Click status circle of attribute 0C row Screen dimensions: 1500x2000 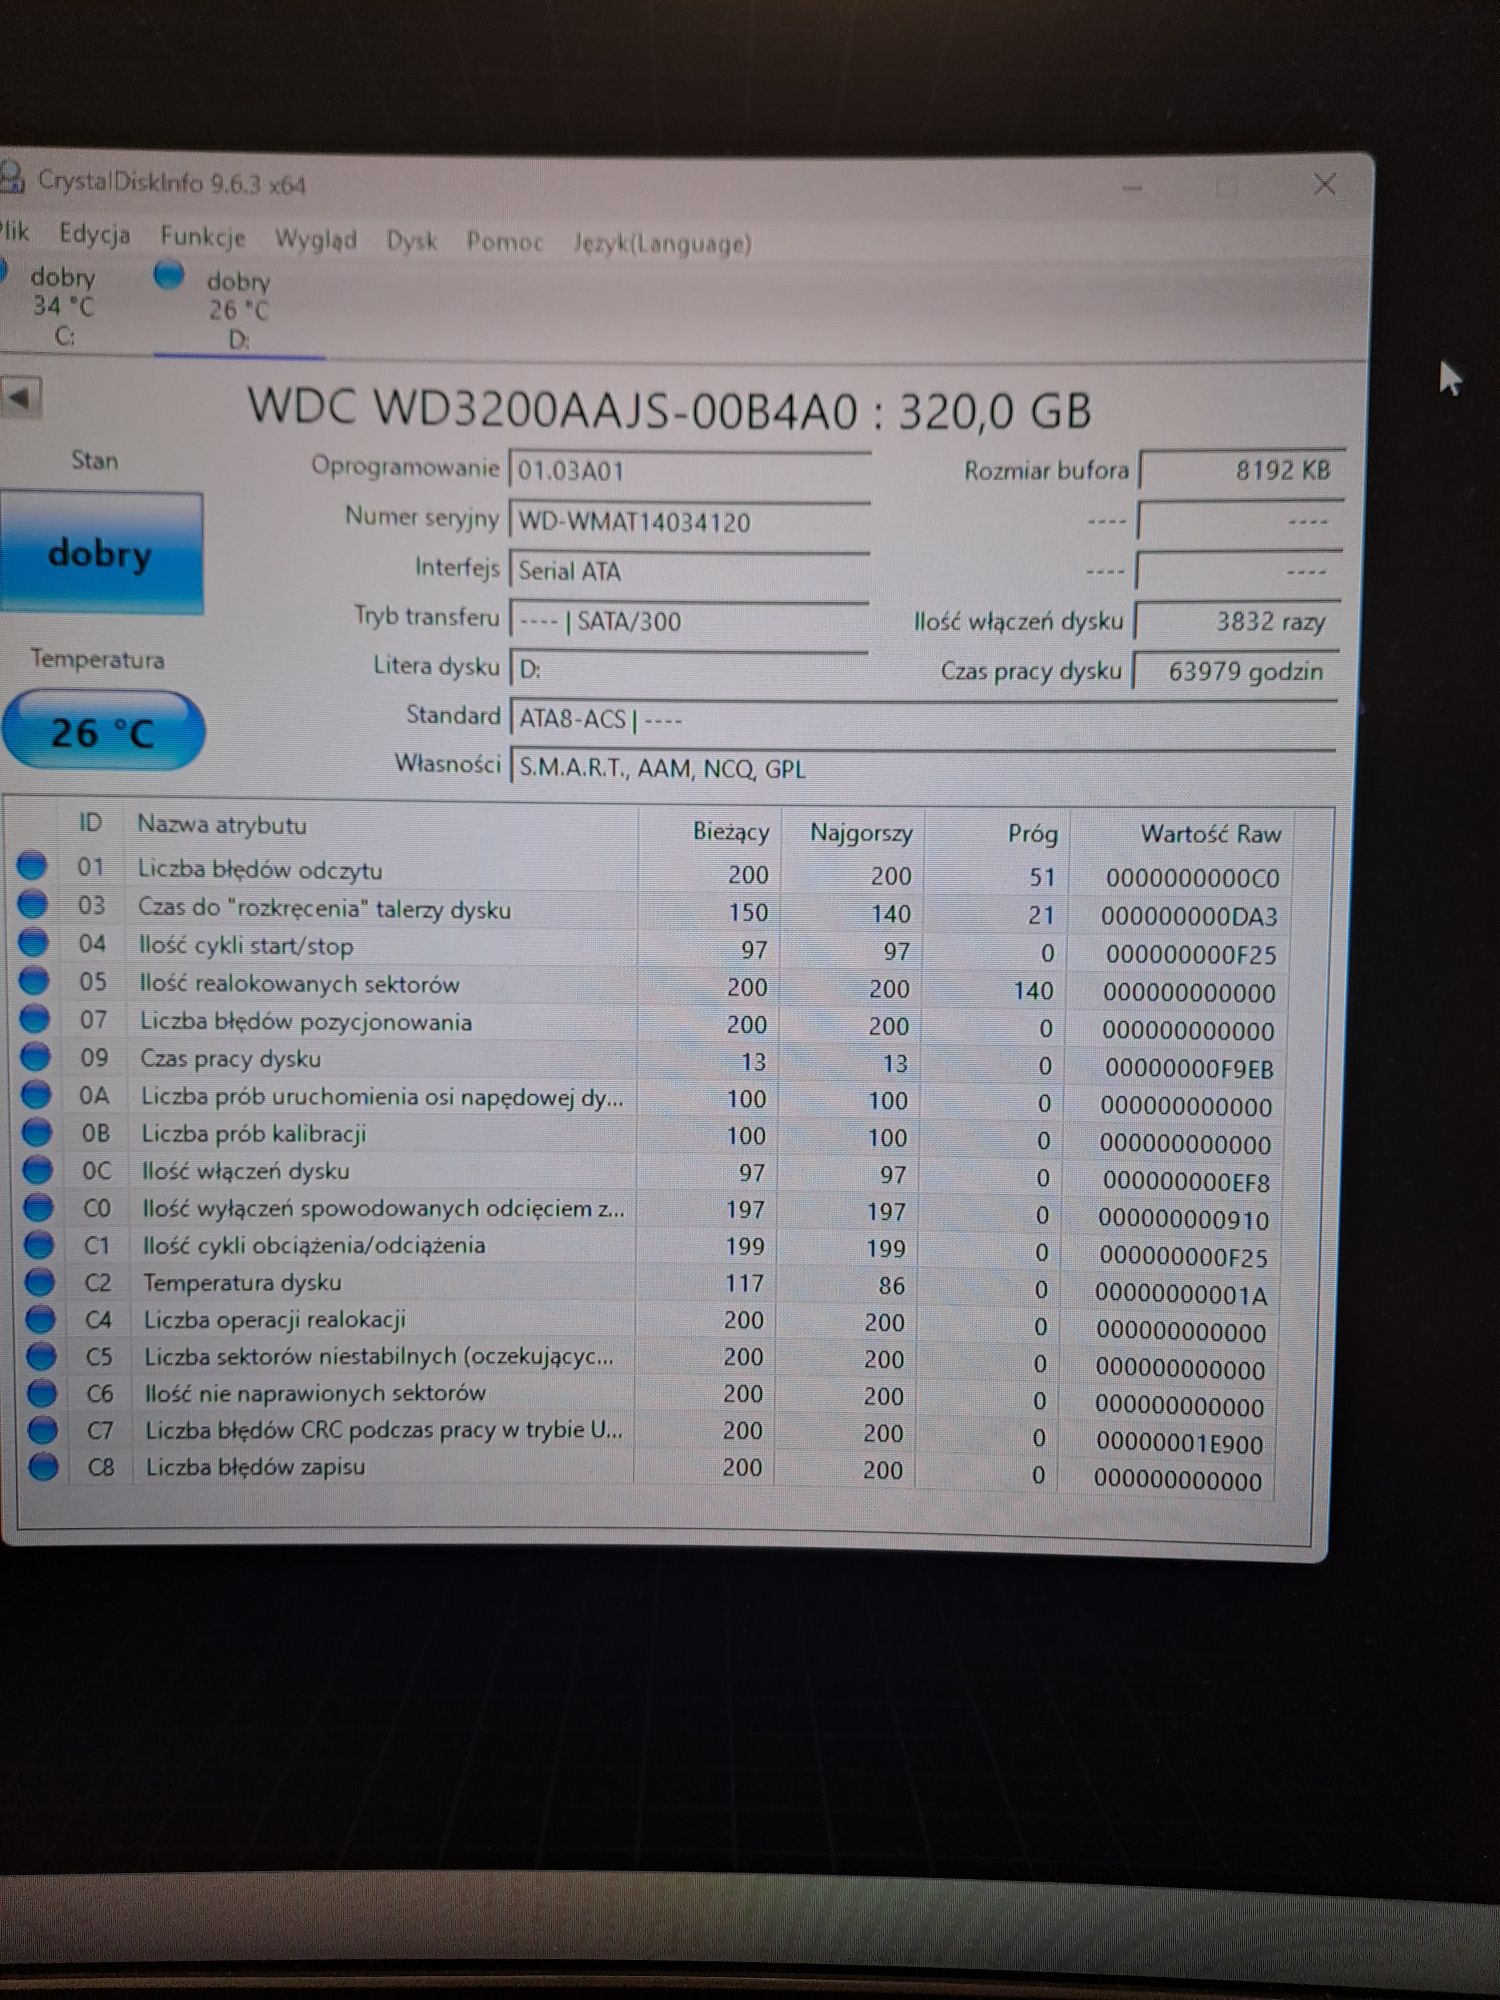click(37, 1168)
